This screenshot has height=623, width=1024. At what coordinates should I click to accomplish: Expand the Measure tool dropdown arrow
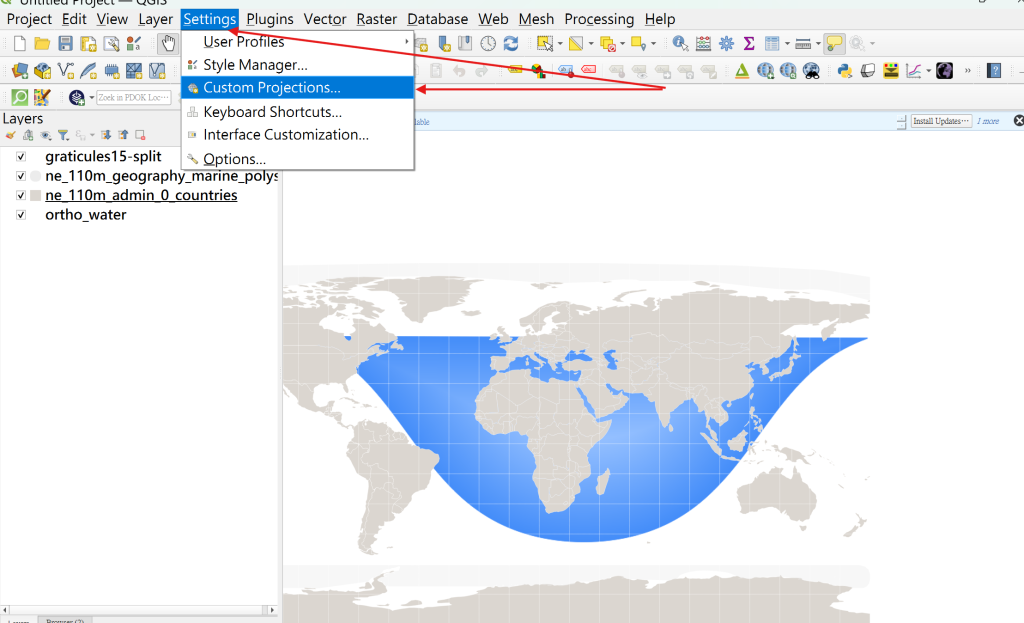818,44
